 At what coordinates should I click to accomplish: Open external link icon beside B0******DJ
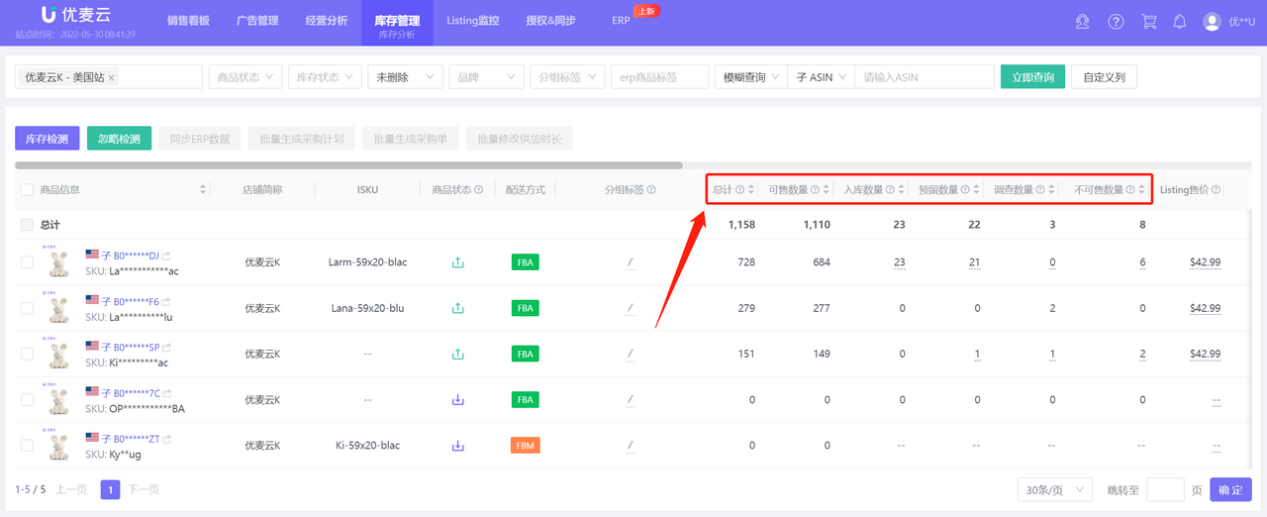click(167, 255)
